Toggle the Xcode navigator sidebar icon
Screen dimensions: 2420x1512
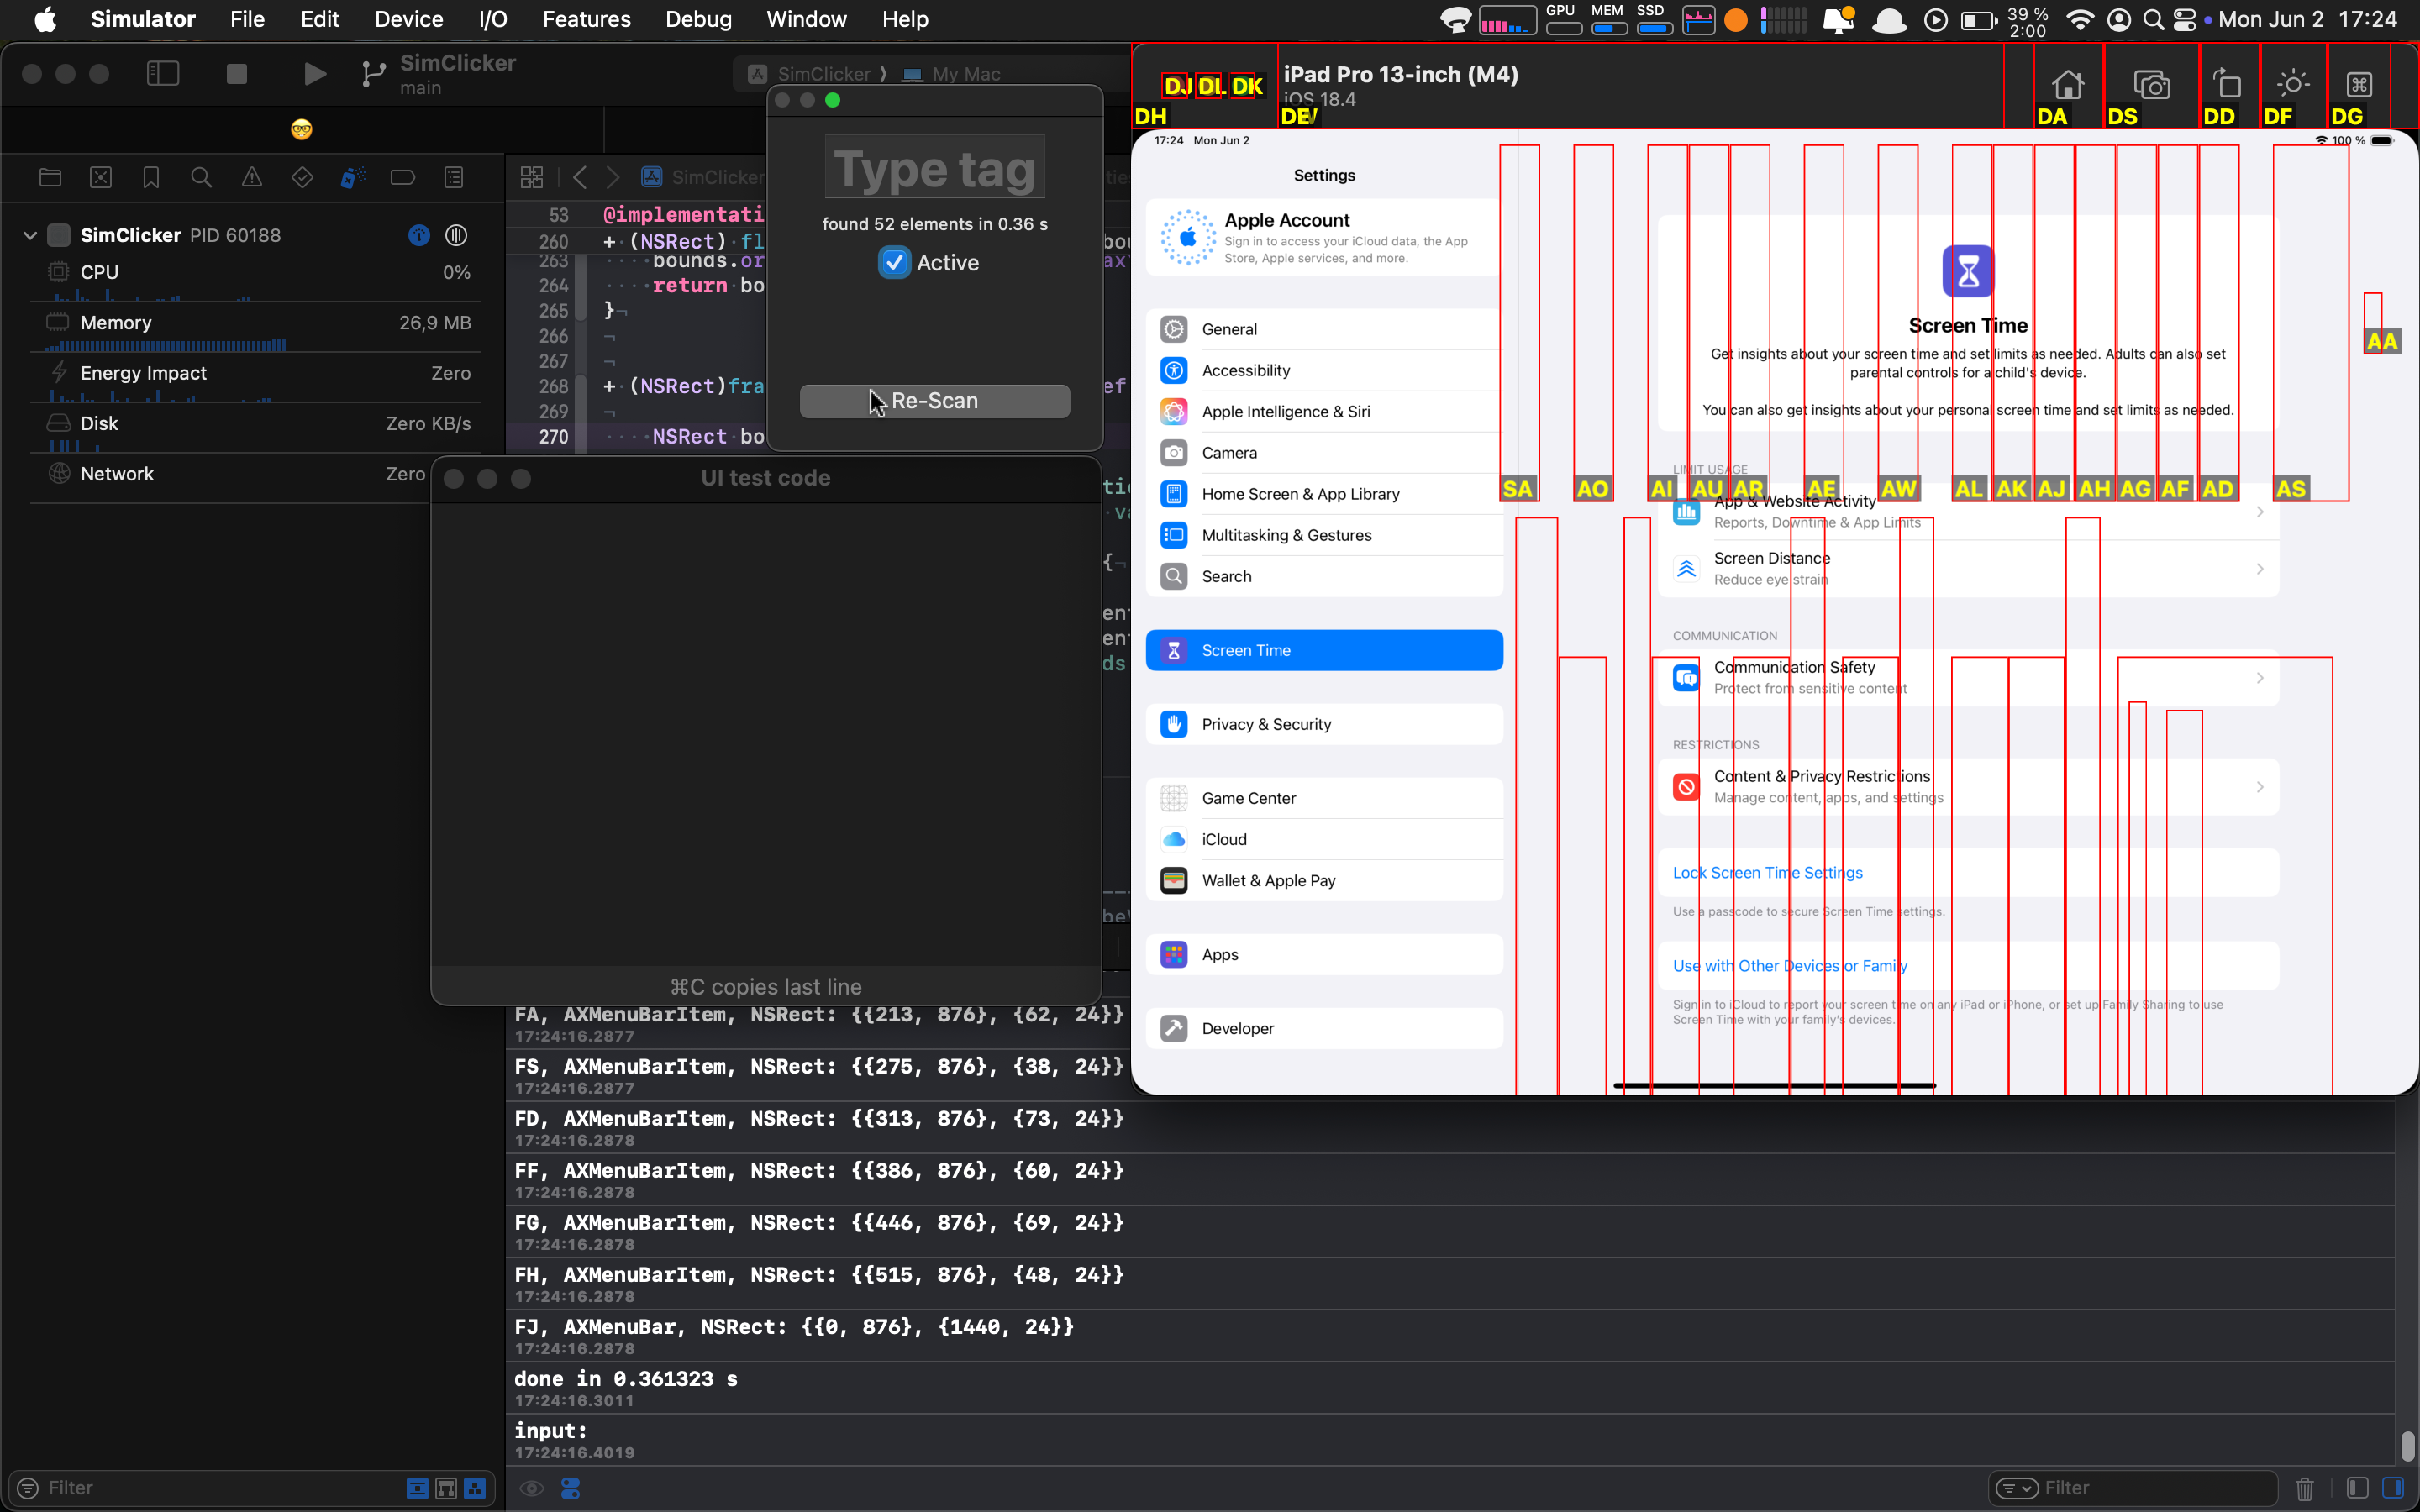click(163, 74)
